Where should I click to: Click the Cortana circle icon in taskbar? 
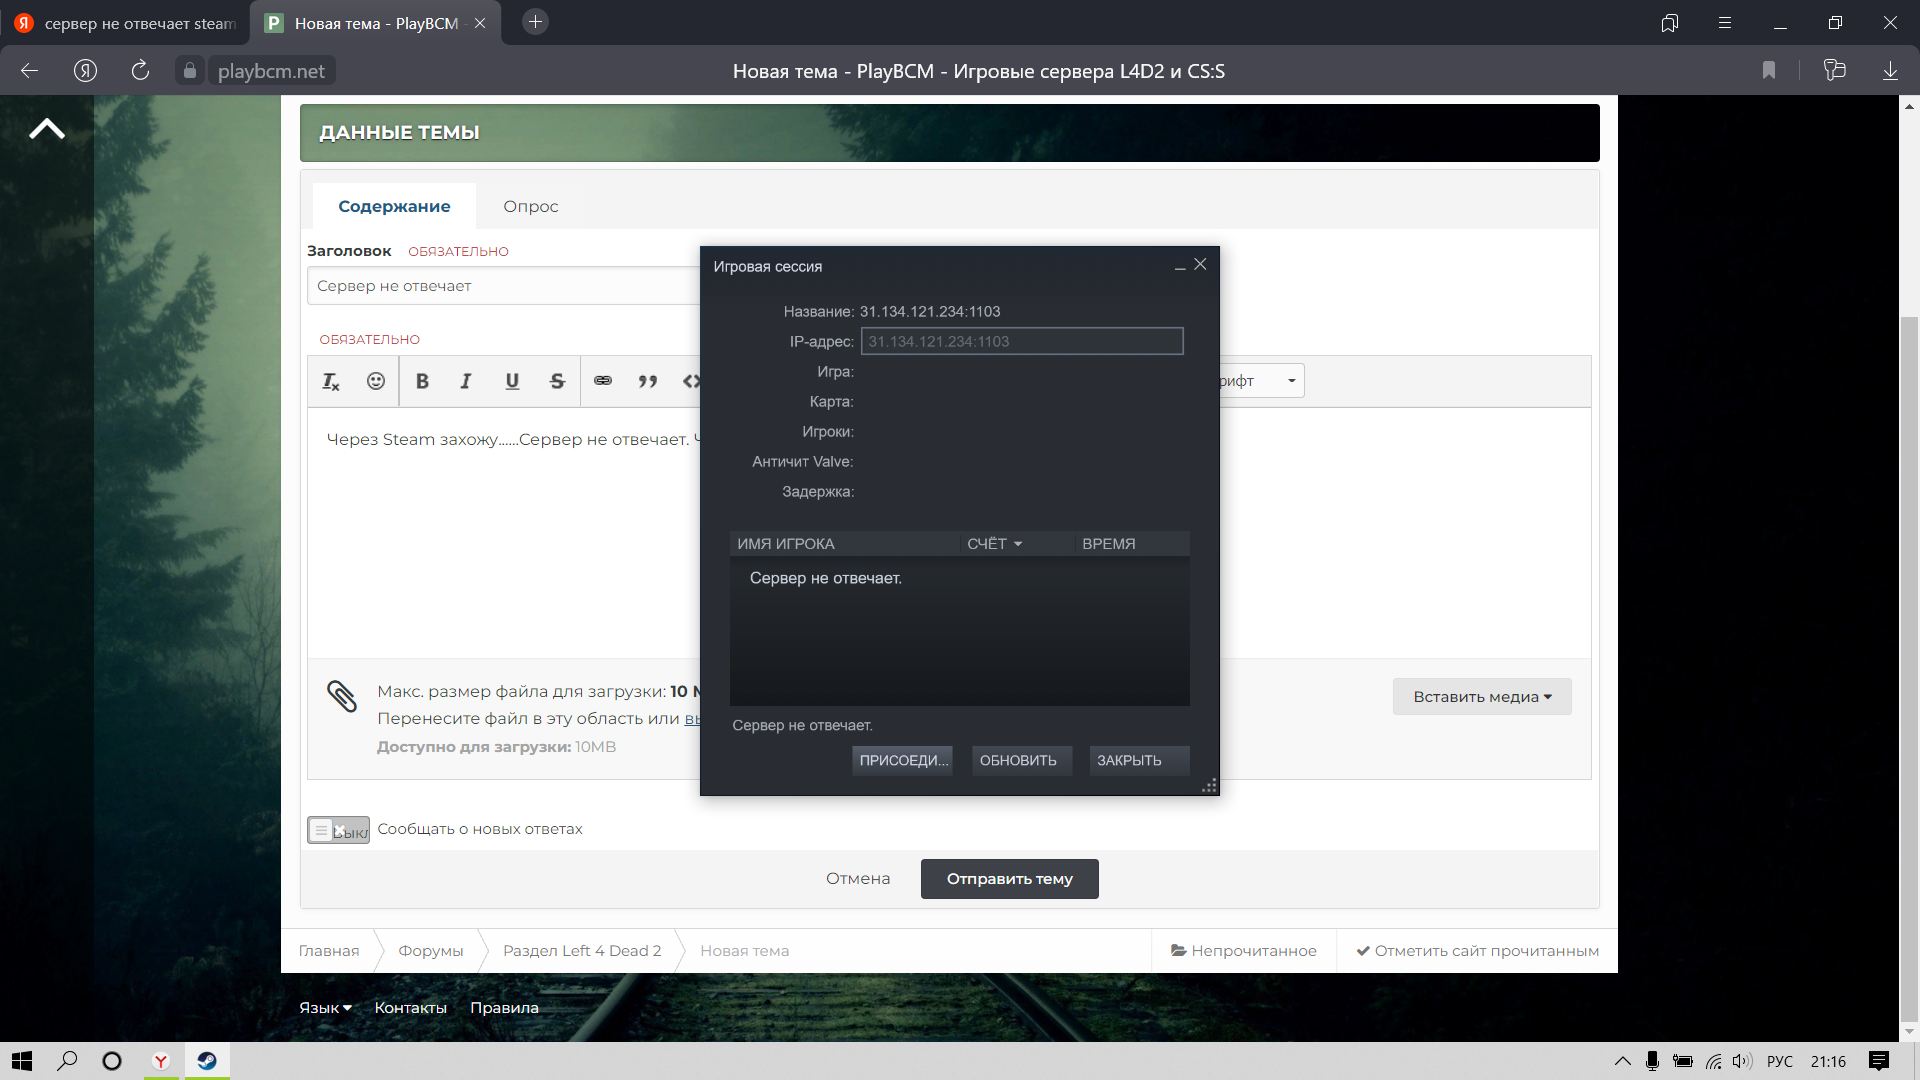pos(112,1061)
